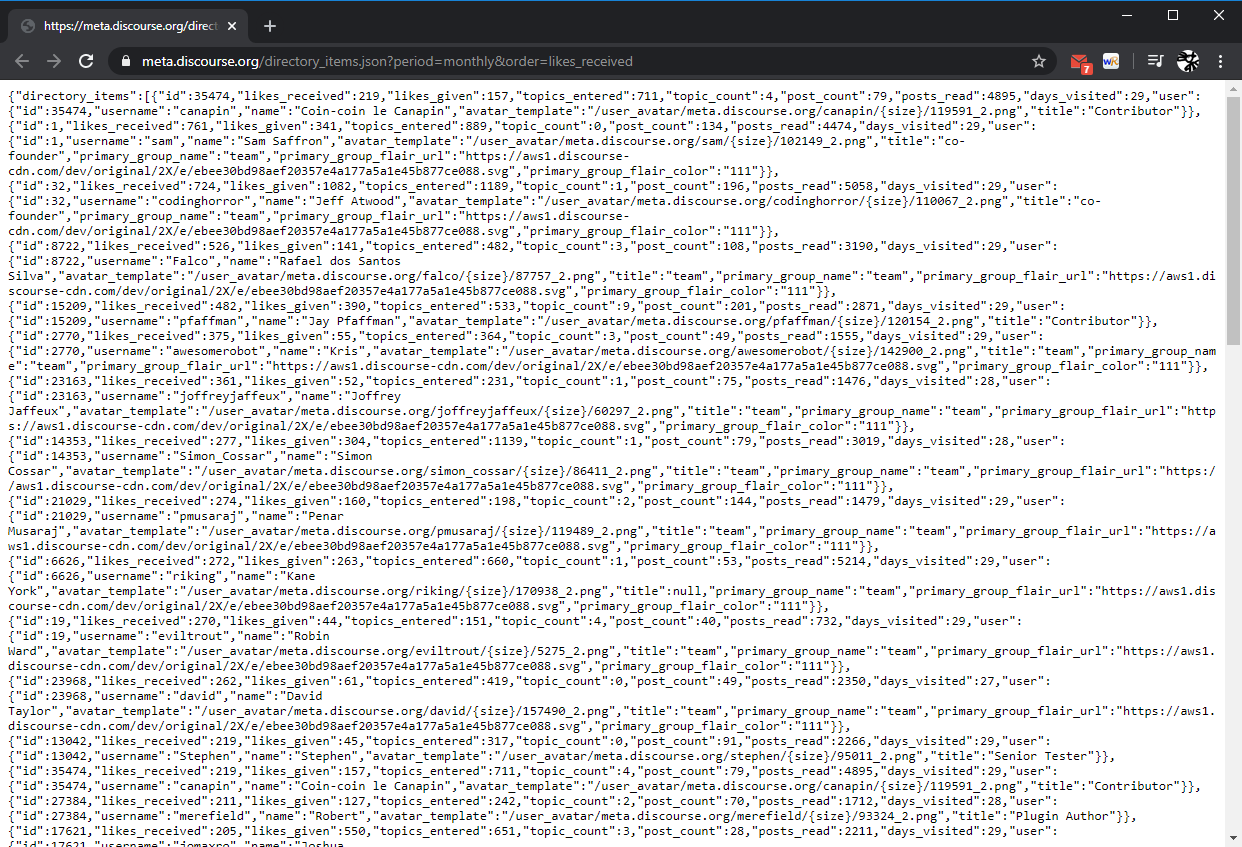Click the forward navigation arrow
Viewport: 1242px width, 847px height.
click(x=54, y=61)
